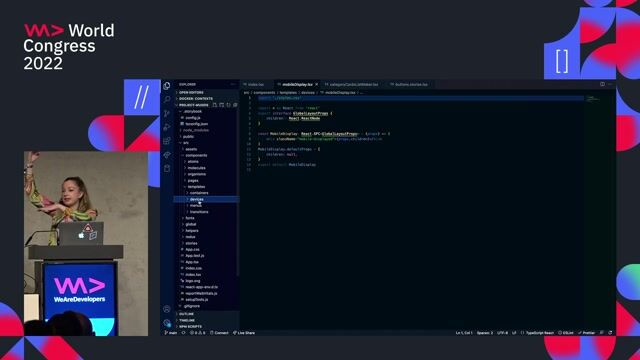Click the Prettier status bar item
Image resolution: width=640 pixels, height=360 pixels.
pyautogui.click(x=586, y=333)
